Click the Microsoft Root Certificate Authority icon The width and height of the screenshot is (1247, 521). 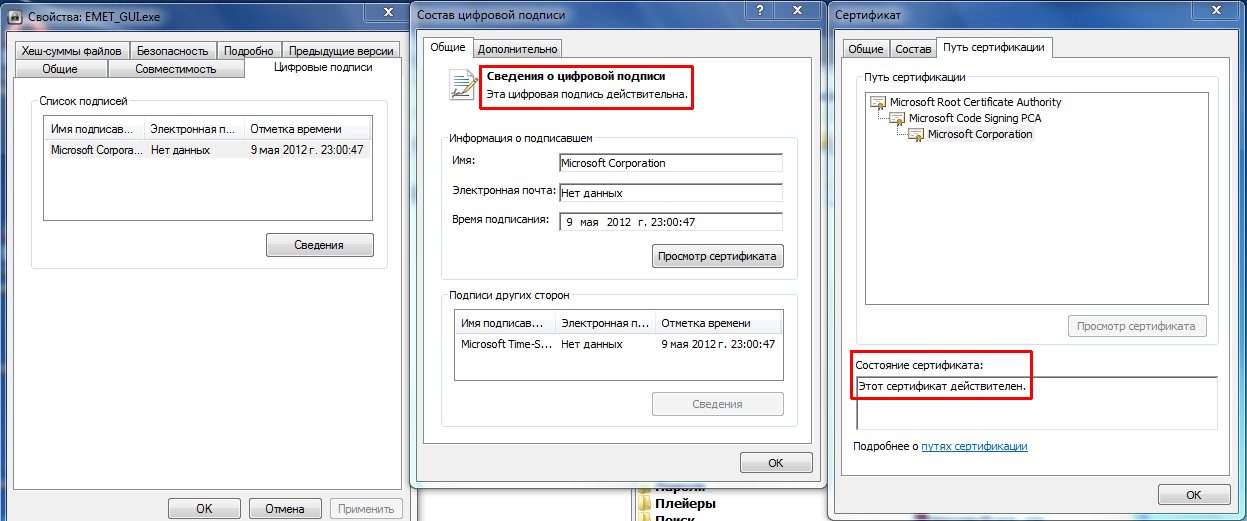click(x=878, y=102)
